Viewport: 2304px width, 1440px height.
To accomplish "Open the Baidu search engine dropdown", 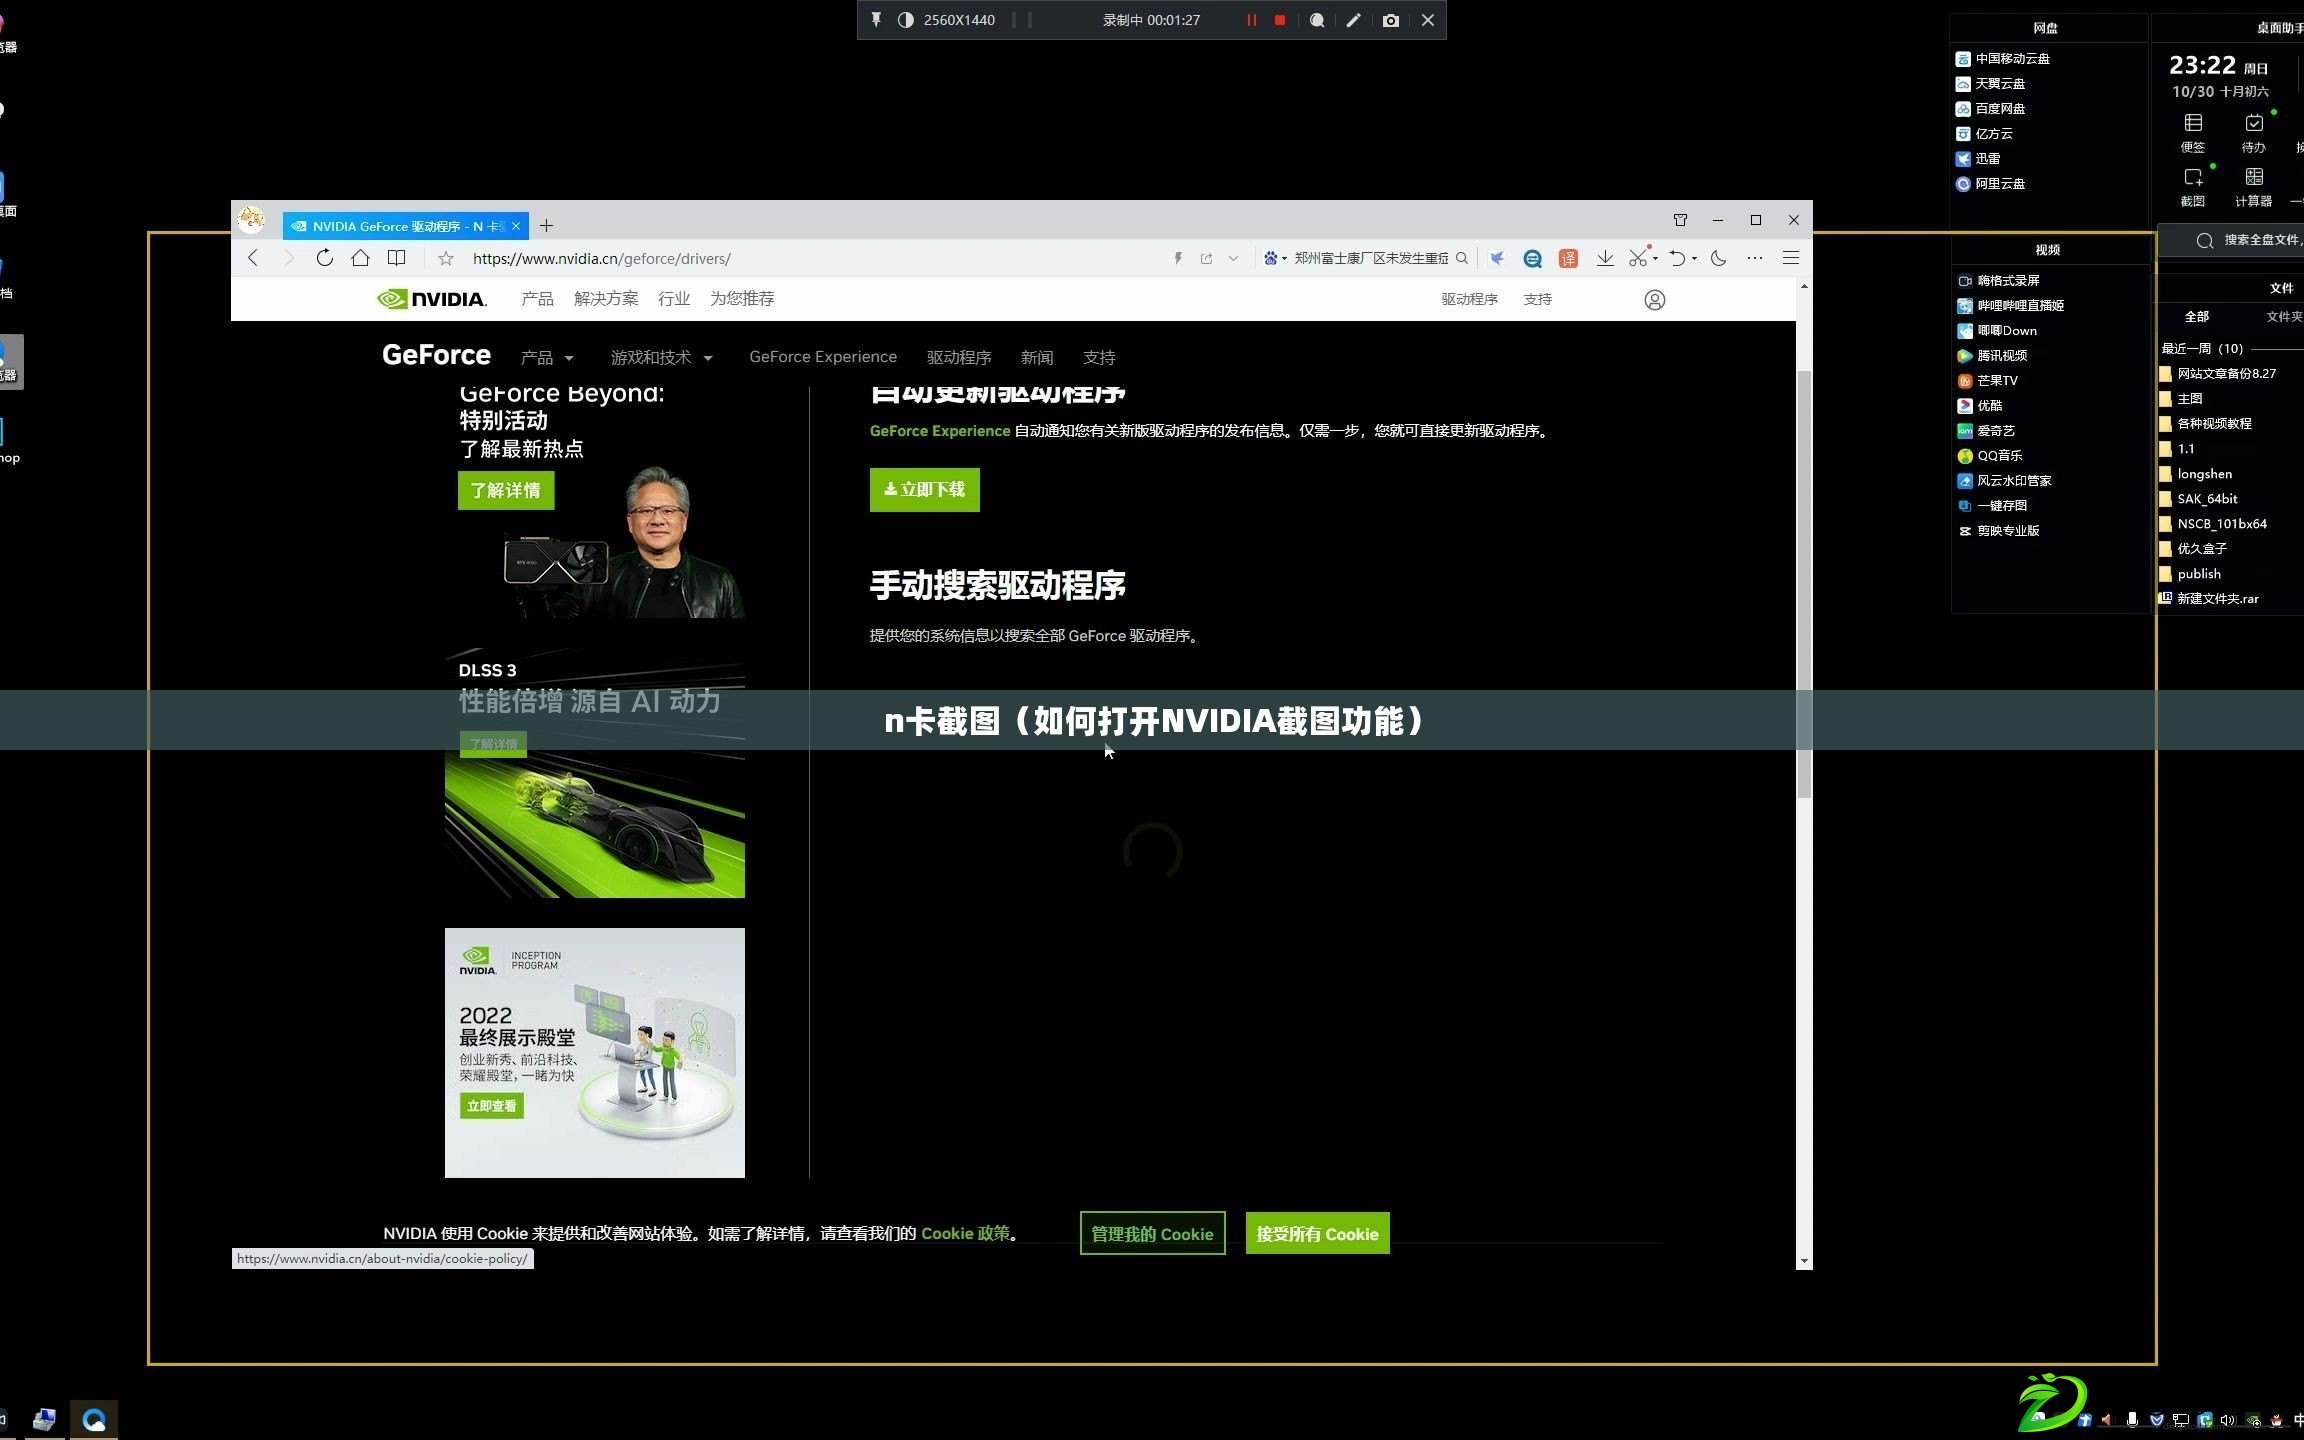I will (x=1274, y=258).
